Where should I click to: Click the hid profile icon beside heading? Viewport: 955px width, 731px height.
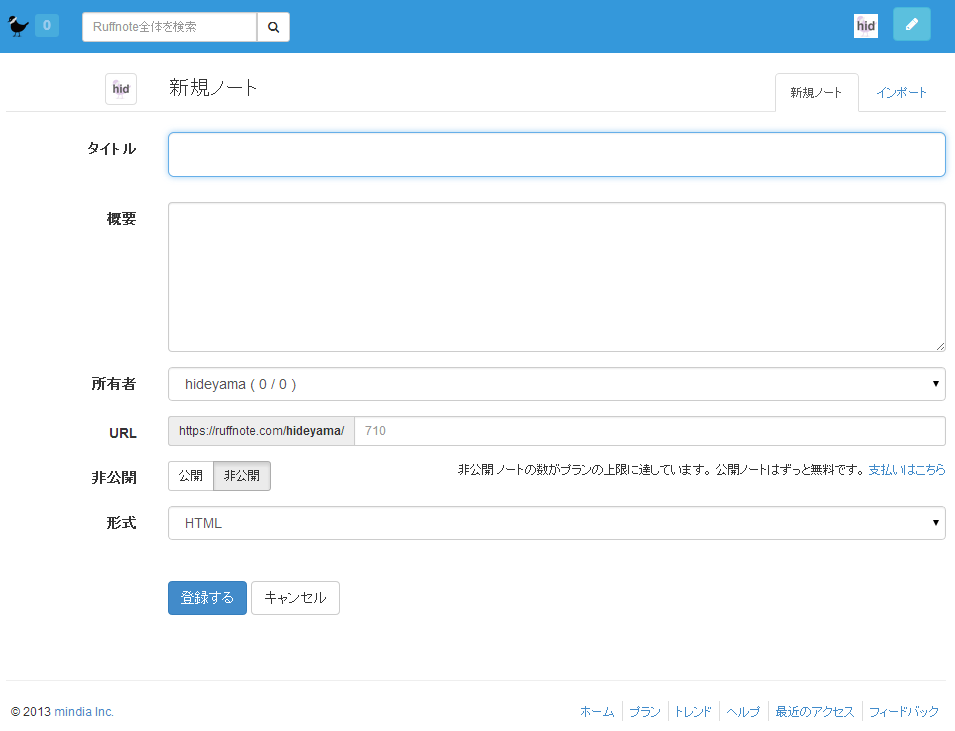(121, 89)
